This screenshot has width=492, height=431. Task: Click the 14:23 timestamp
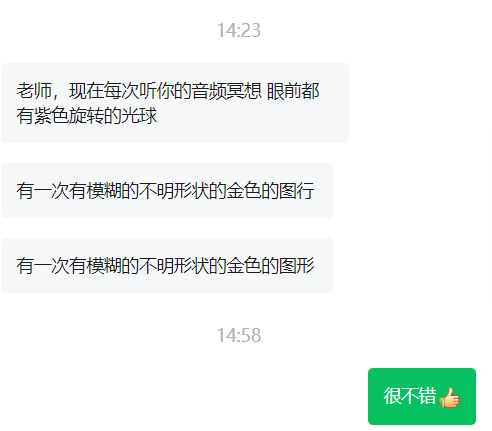click(x=239, y=30)
